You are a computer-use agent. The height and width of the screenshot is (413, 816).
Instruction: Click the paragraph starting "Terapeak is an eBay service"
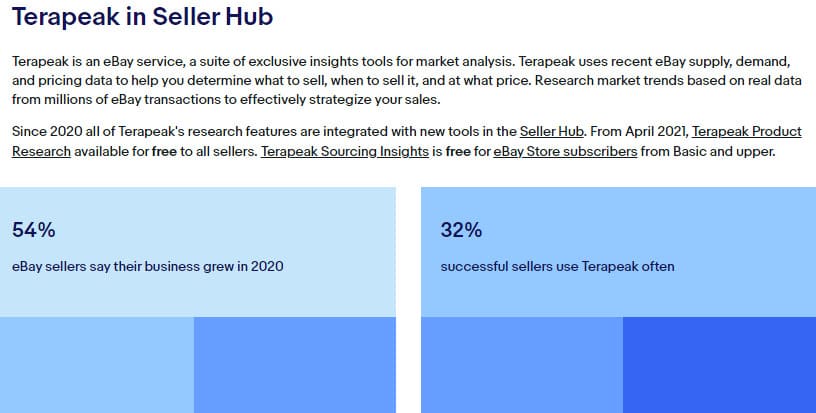407,80
